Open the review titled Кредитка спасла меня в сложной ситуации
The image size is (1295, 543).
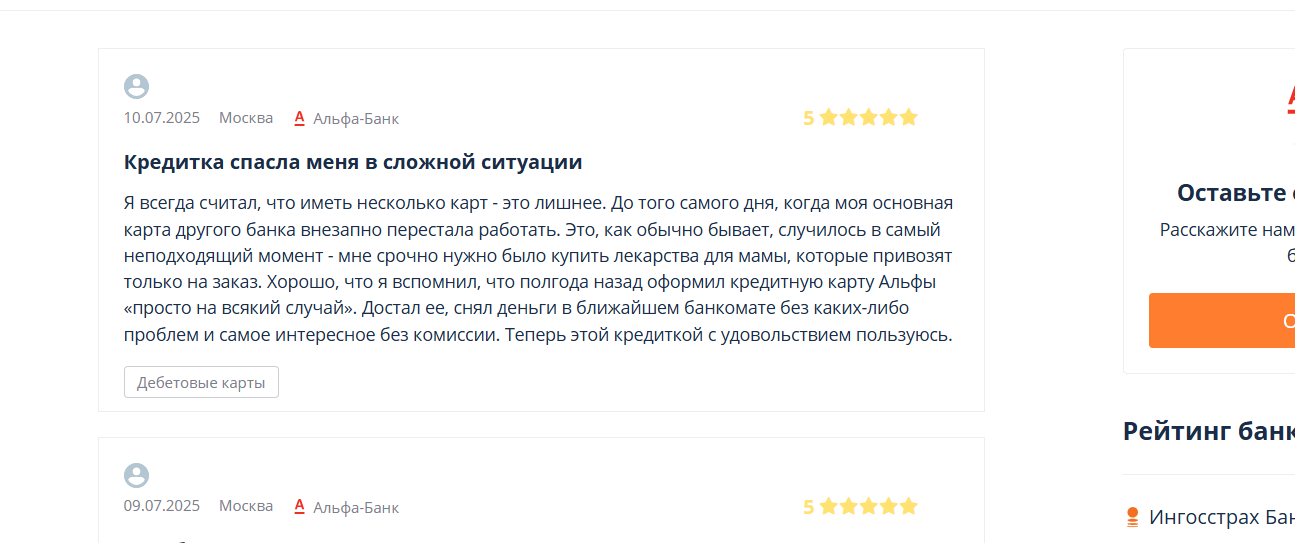(x=353, y=162)
